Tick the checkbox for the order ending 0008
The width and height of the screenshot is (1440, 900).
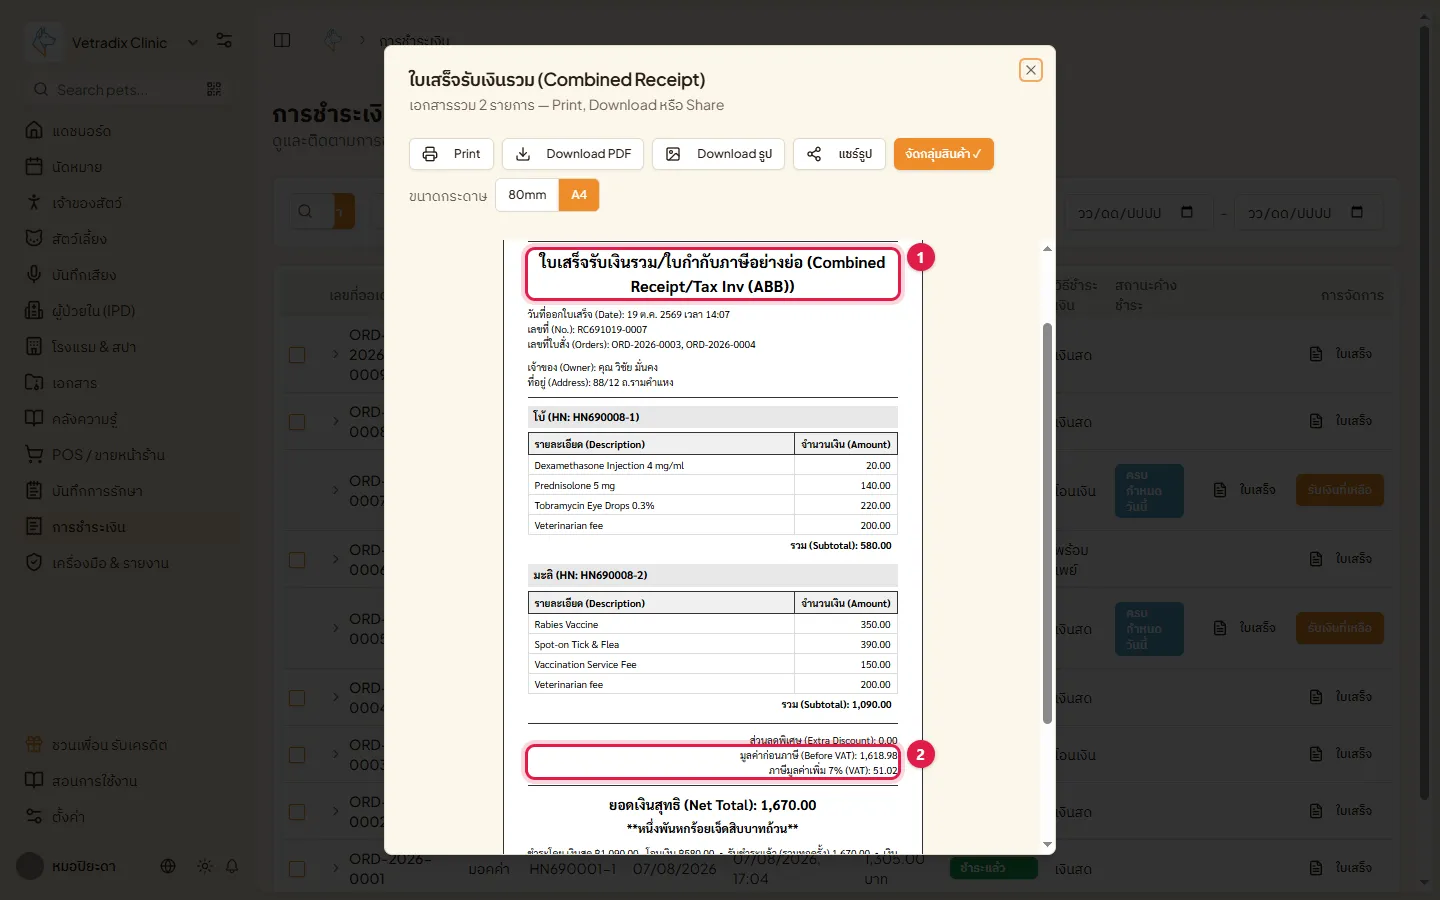coord(297,422)
